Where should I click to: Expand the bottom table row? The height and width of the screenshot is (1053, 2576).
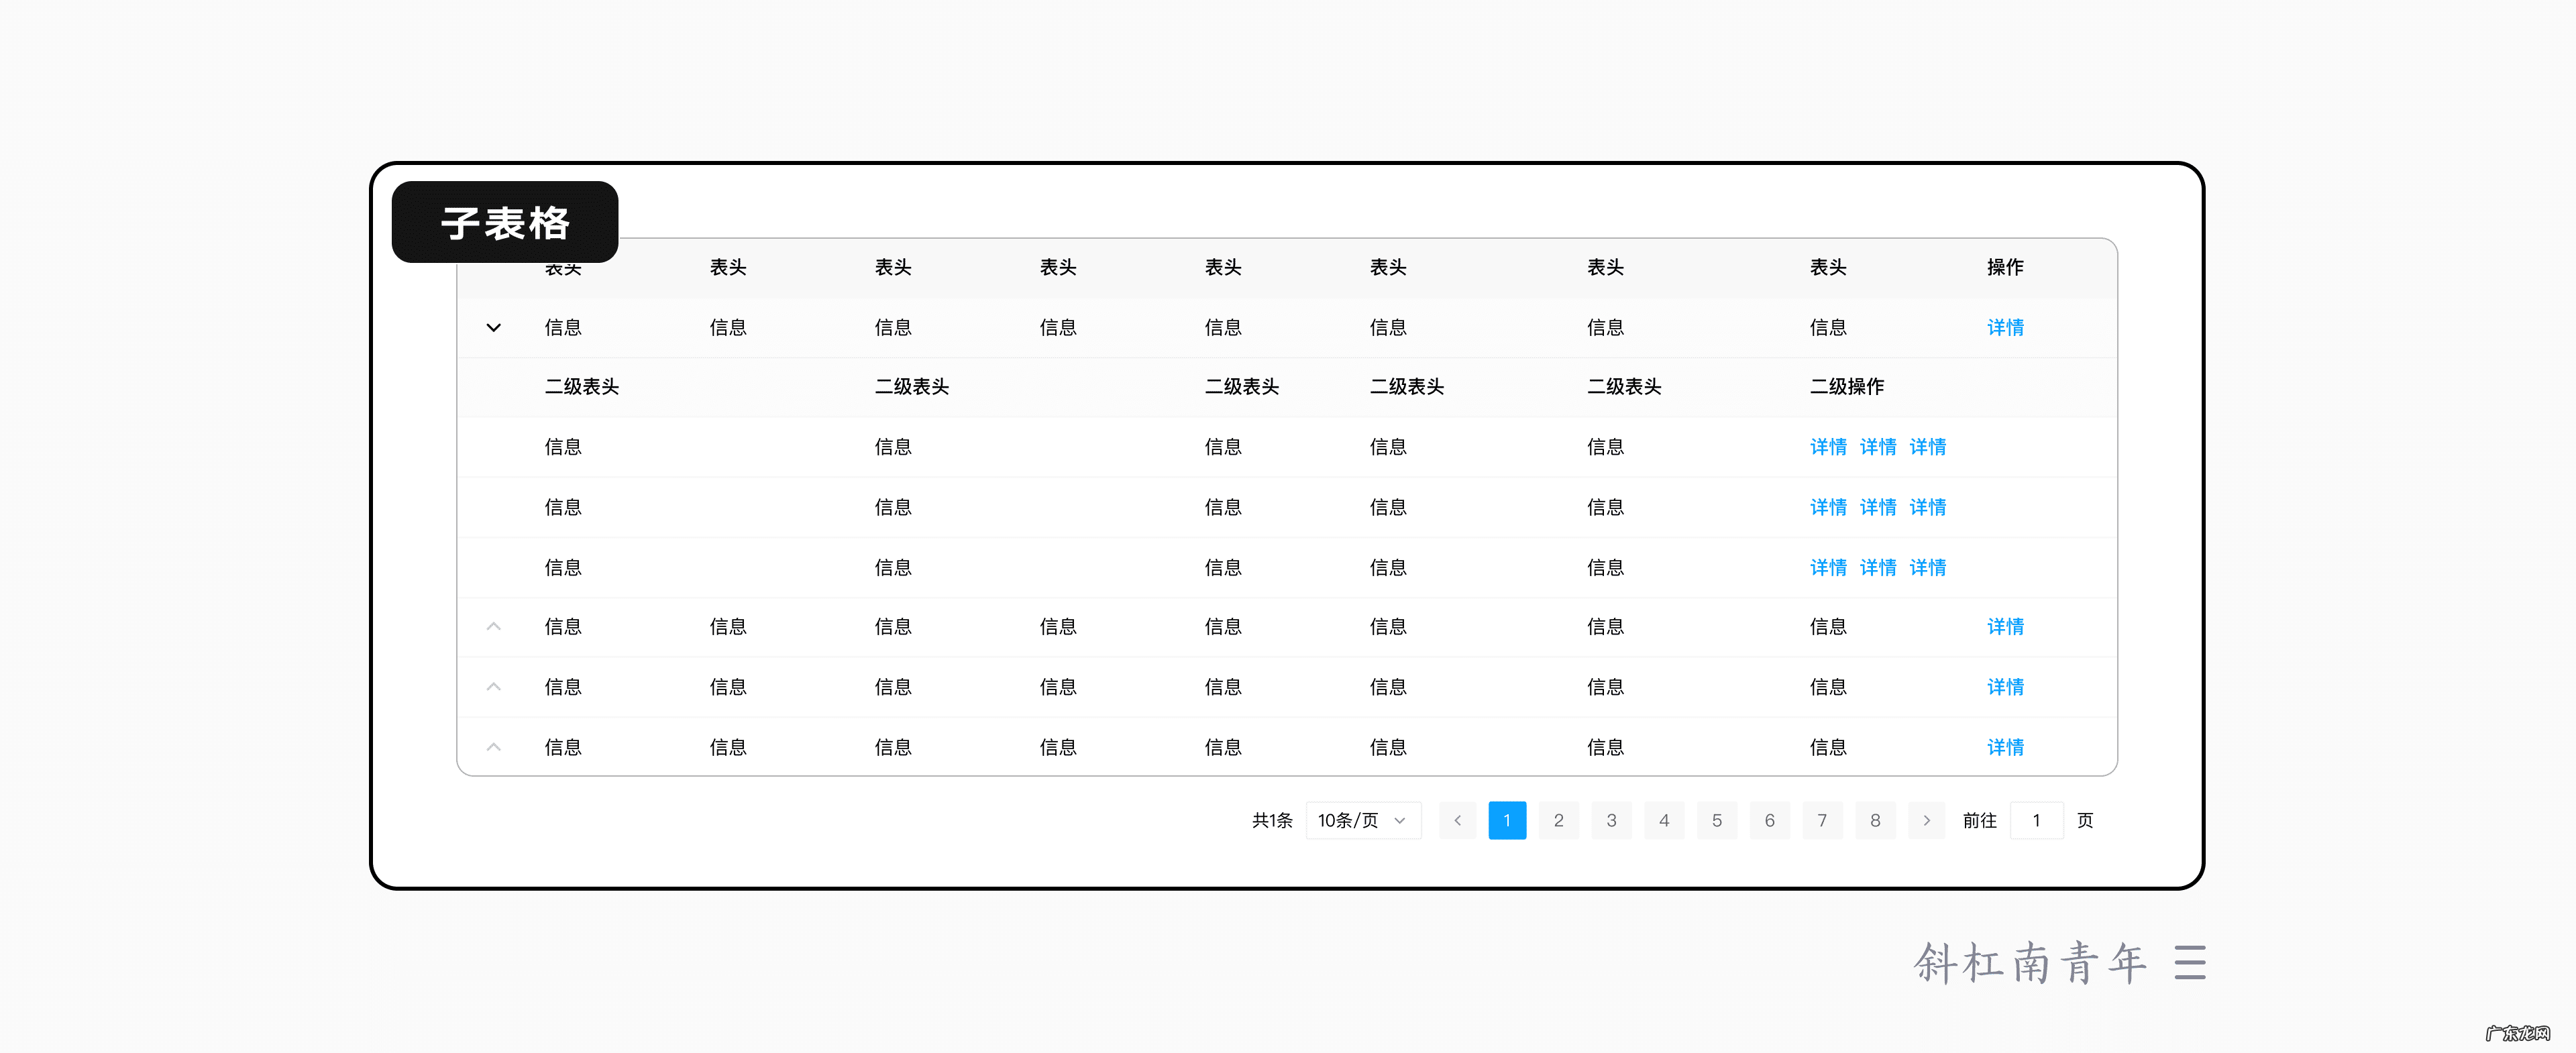click(x=493, y=746)
